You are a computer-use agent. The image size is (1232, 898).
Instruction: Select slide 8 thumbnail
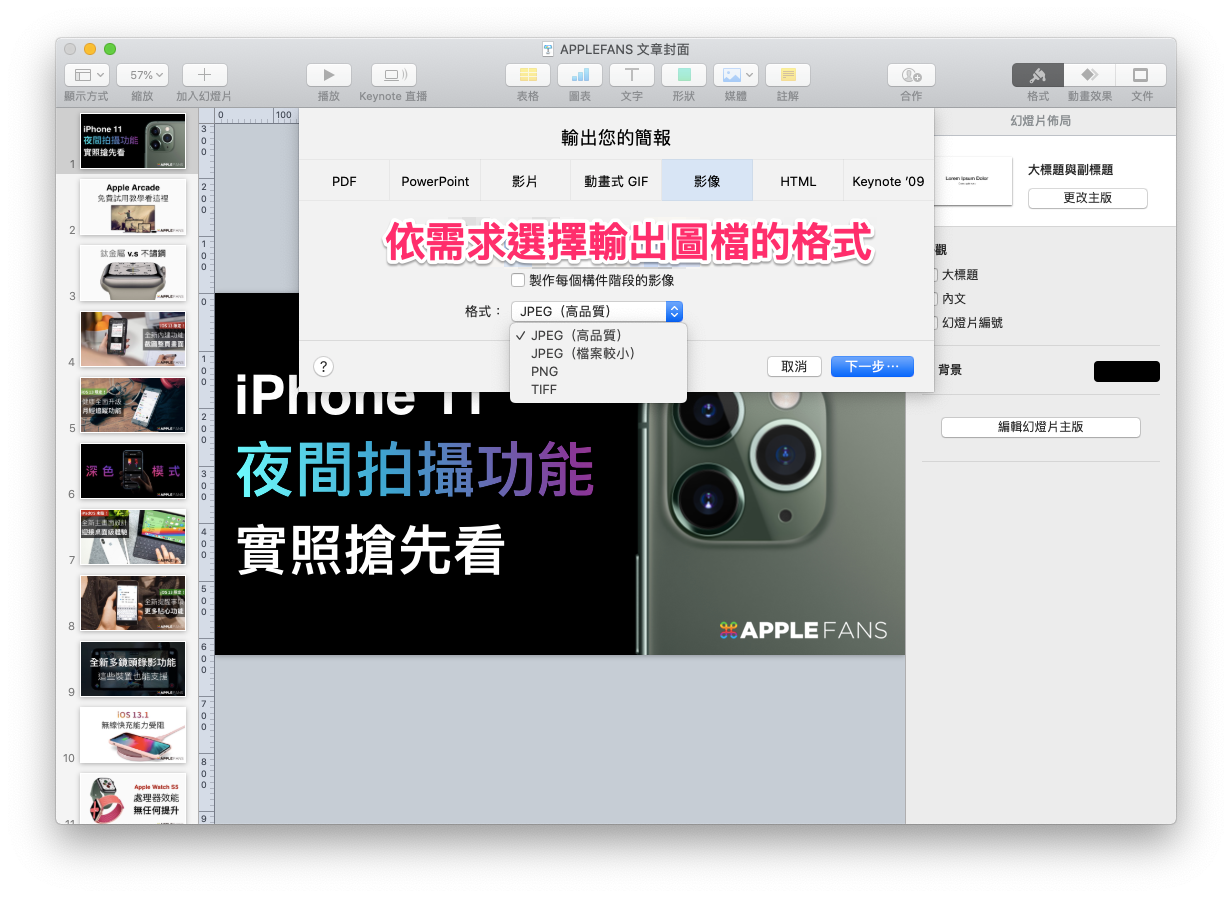point(133,603)
